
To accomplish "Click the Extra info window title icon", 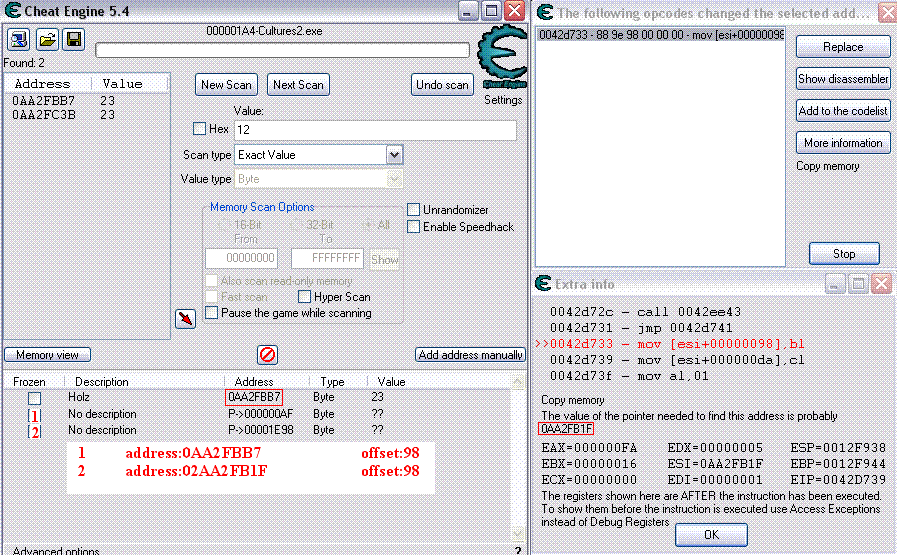I will pos(543,284).
